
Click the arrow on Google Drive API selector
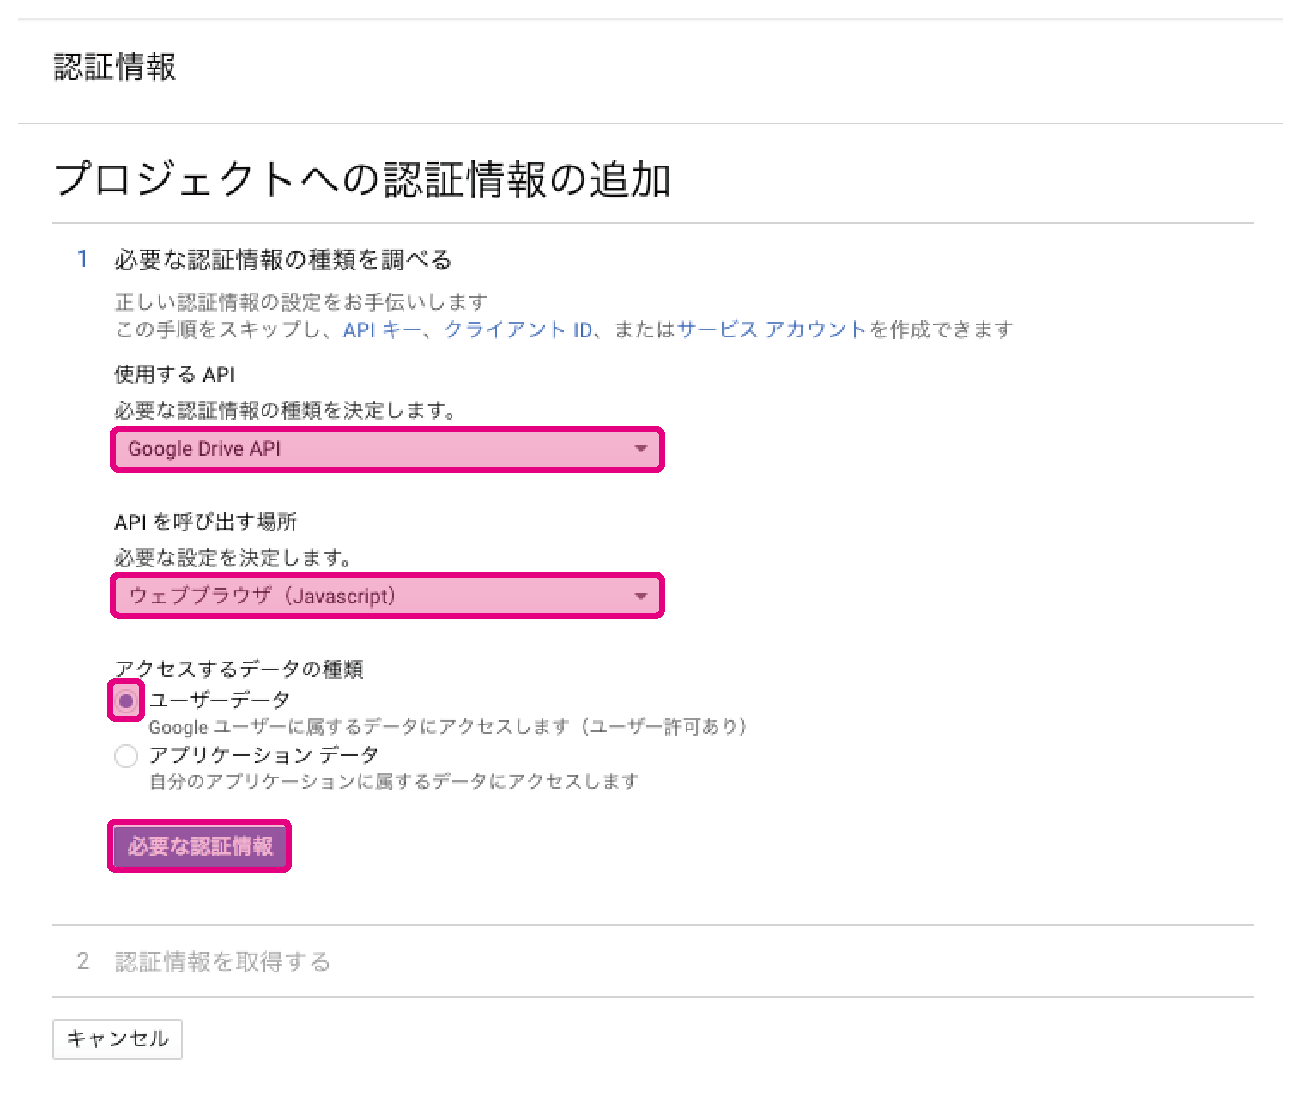pyautogui.click(x=641, y=450)
